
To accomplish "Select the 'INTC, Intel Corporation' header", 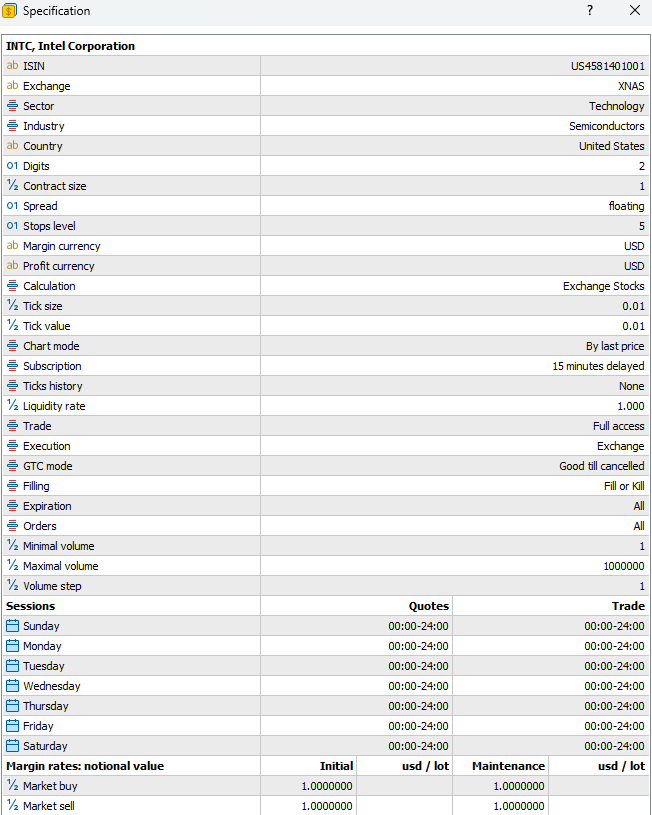I will (70, 46).
